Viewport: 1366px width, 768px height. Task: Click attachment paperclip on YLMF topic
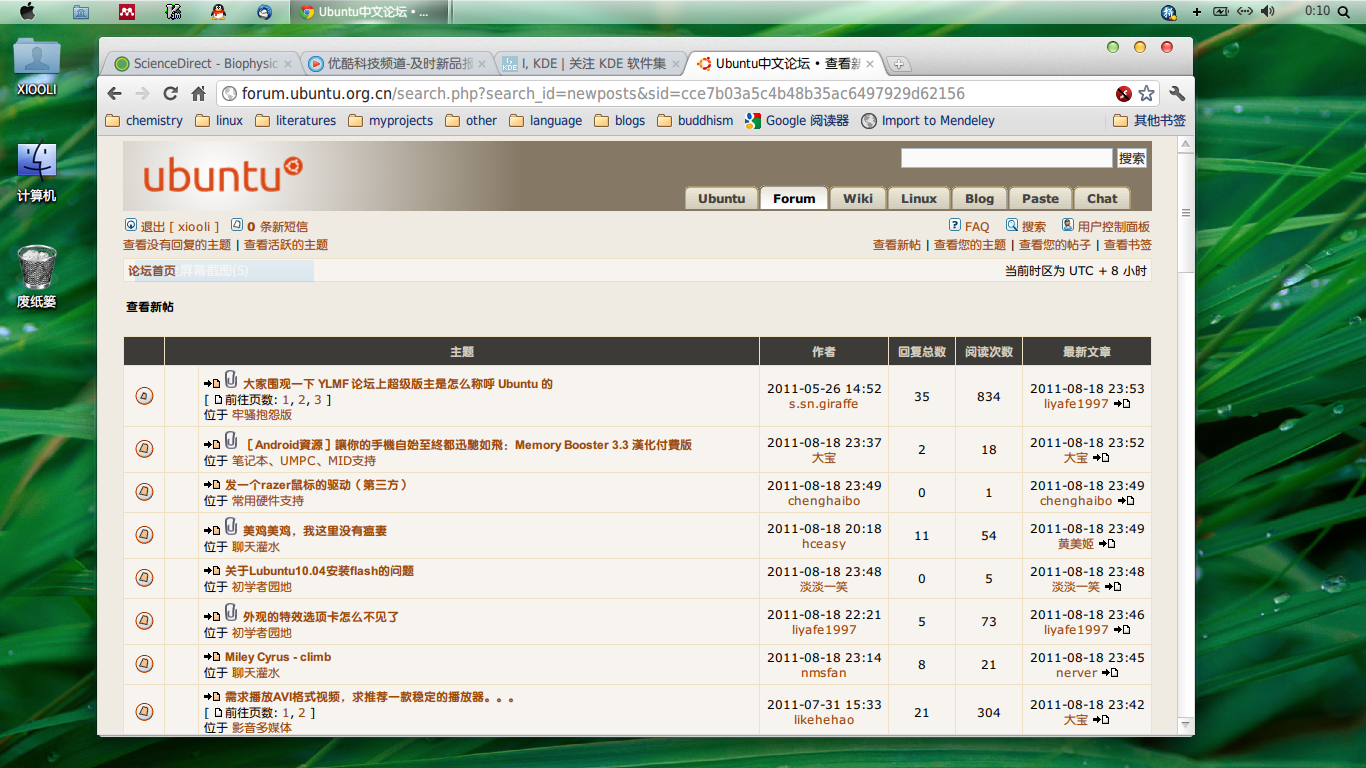231,380
